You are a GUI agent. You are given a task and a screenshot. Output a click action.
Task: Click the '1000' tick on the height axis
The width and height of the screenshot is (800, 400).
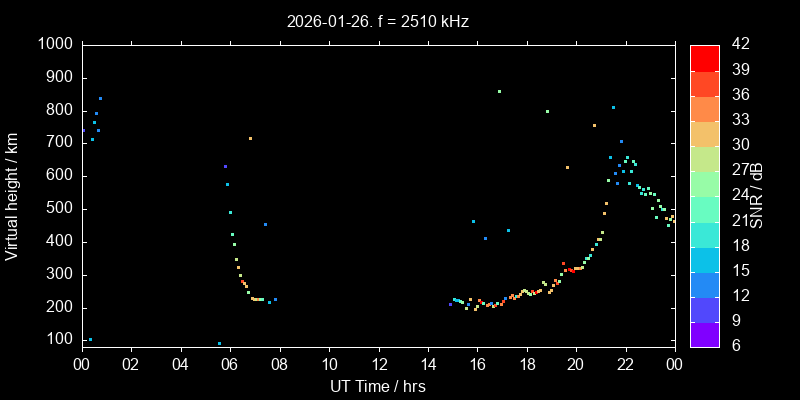tap(55, 45)
